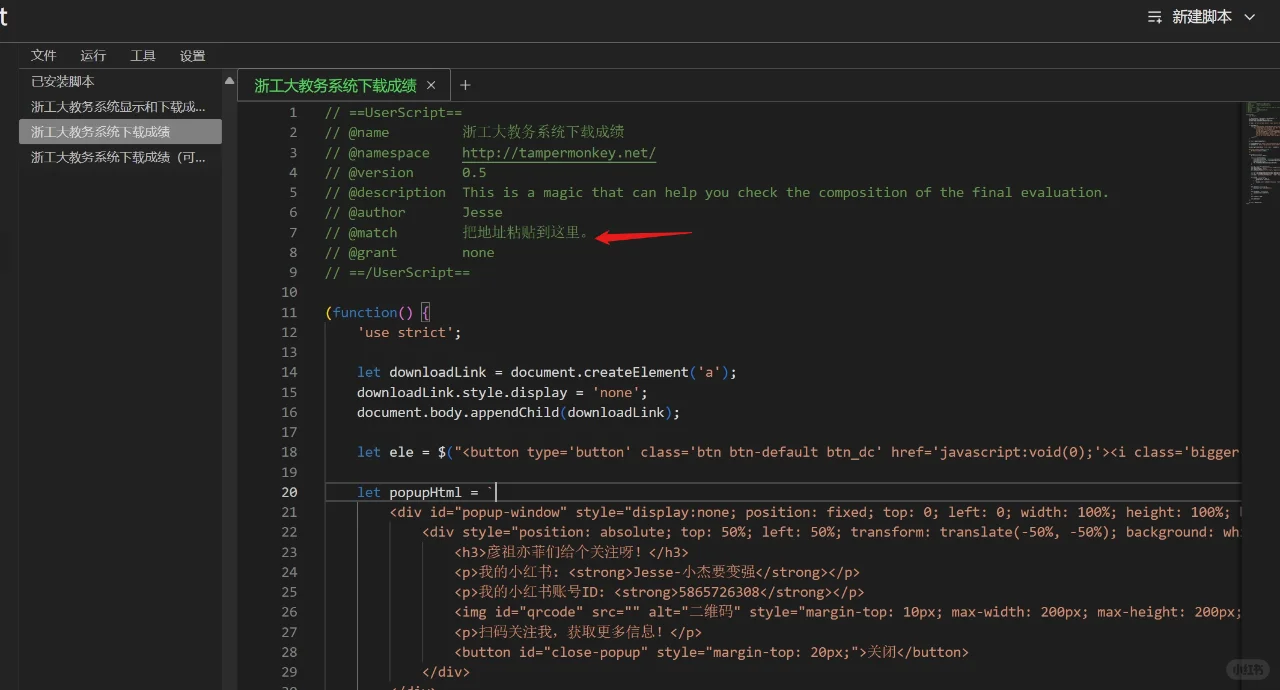
Task: Select script 浙工大教务系统下载成绩（可...
Action: (x=118, y=157)
